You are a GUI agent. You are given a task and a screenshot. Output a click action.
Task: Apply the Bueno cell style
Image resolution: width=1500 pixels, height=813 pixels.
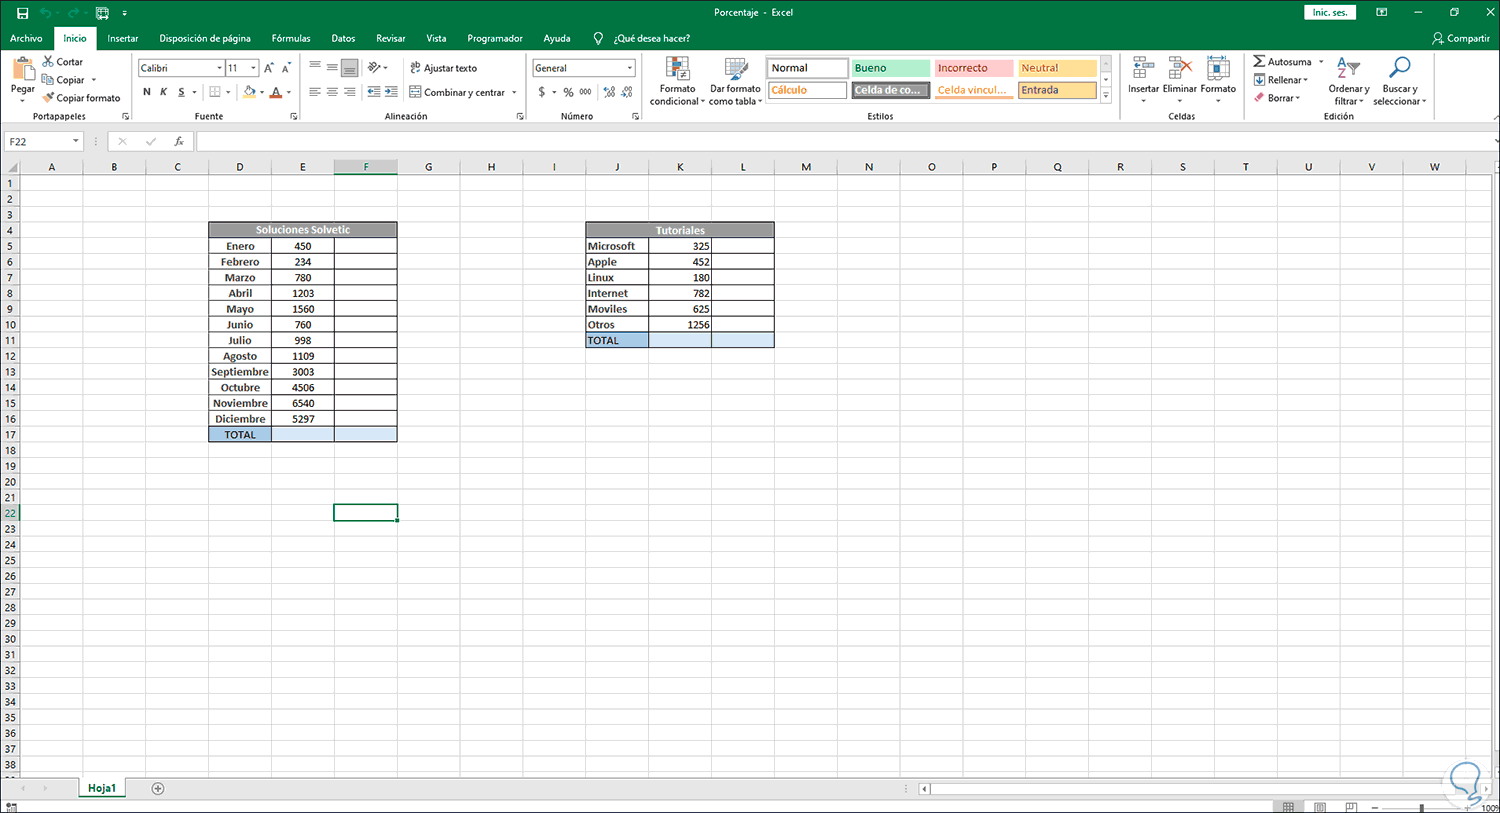[890, 68]
